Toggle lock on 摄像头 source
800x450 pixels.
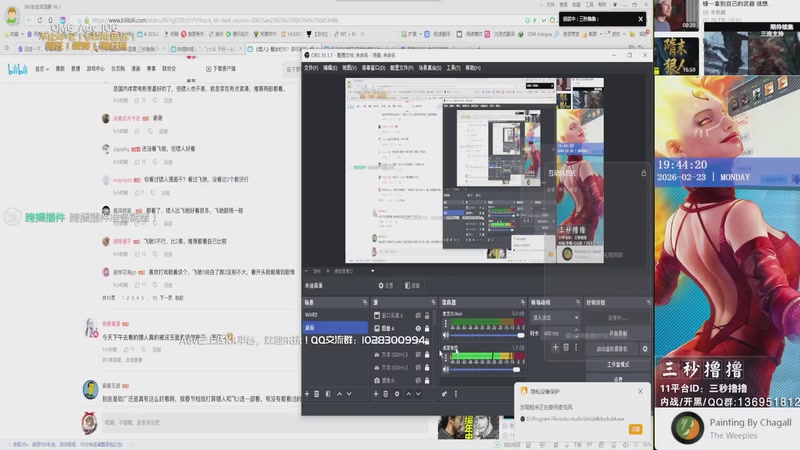(x=427, y=380)
